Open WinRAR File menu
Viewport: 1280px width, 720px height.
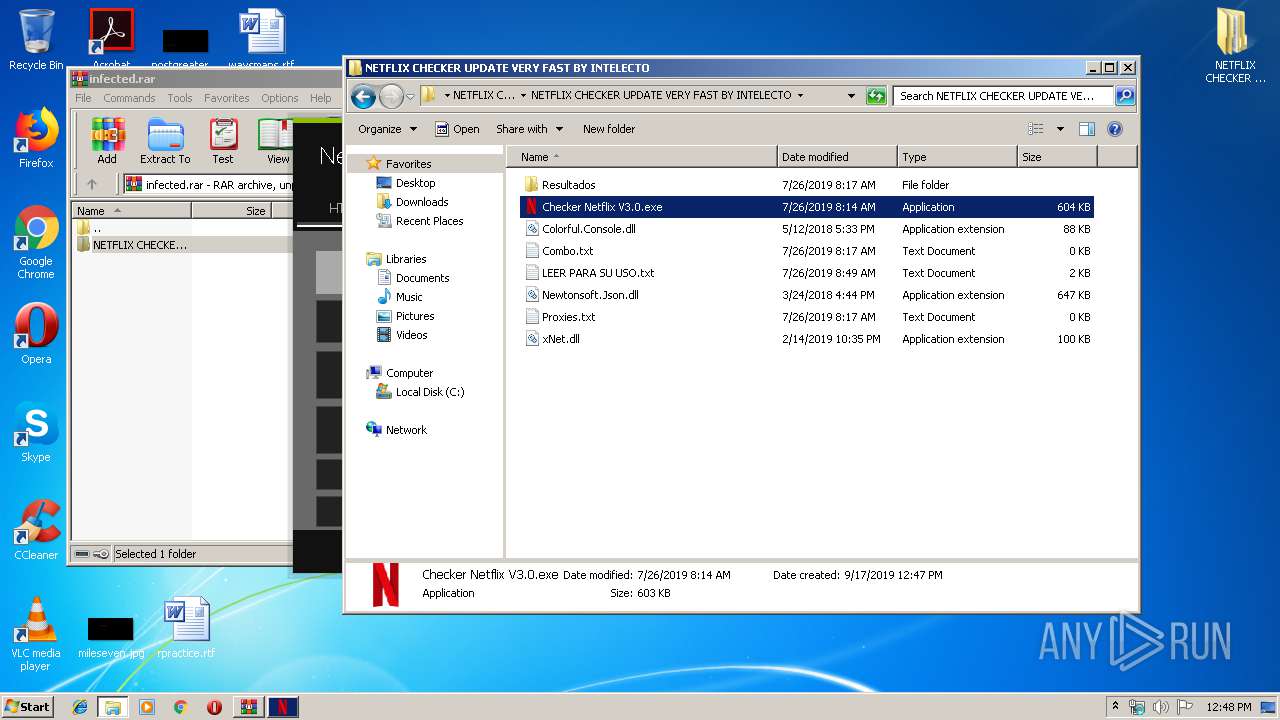pos(83,98)
